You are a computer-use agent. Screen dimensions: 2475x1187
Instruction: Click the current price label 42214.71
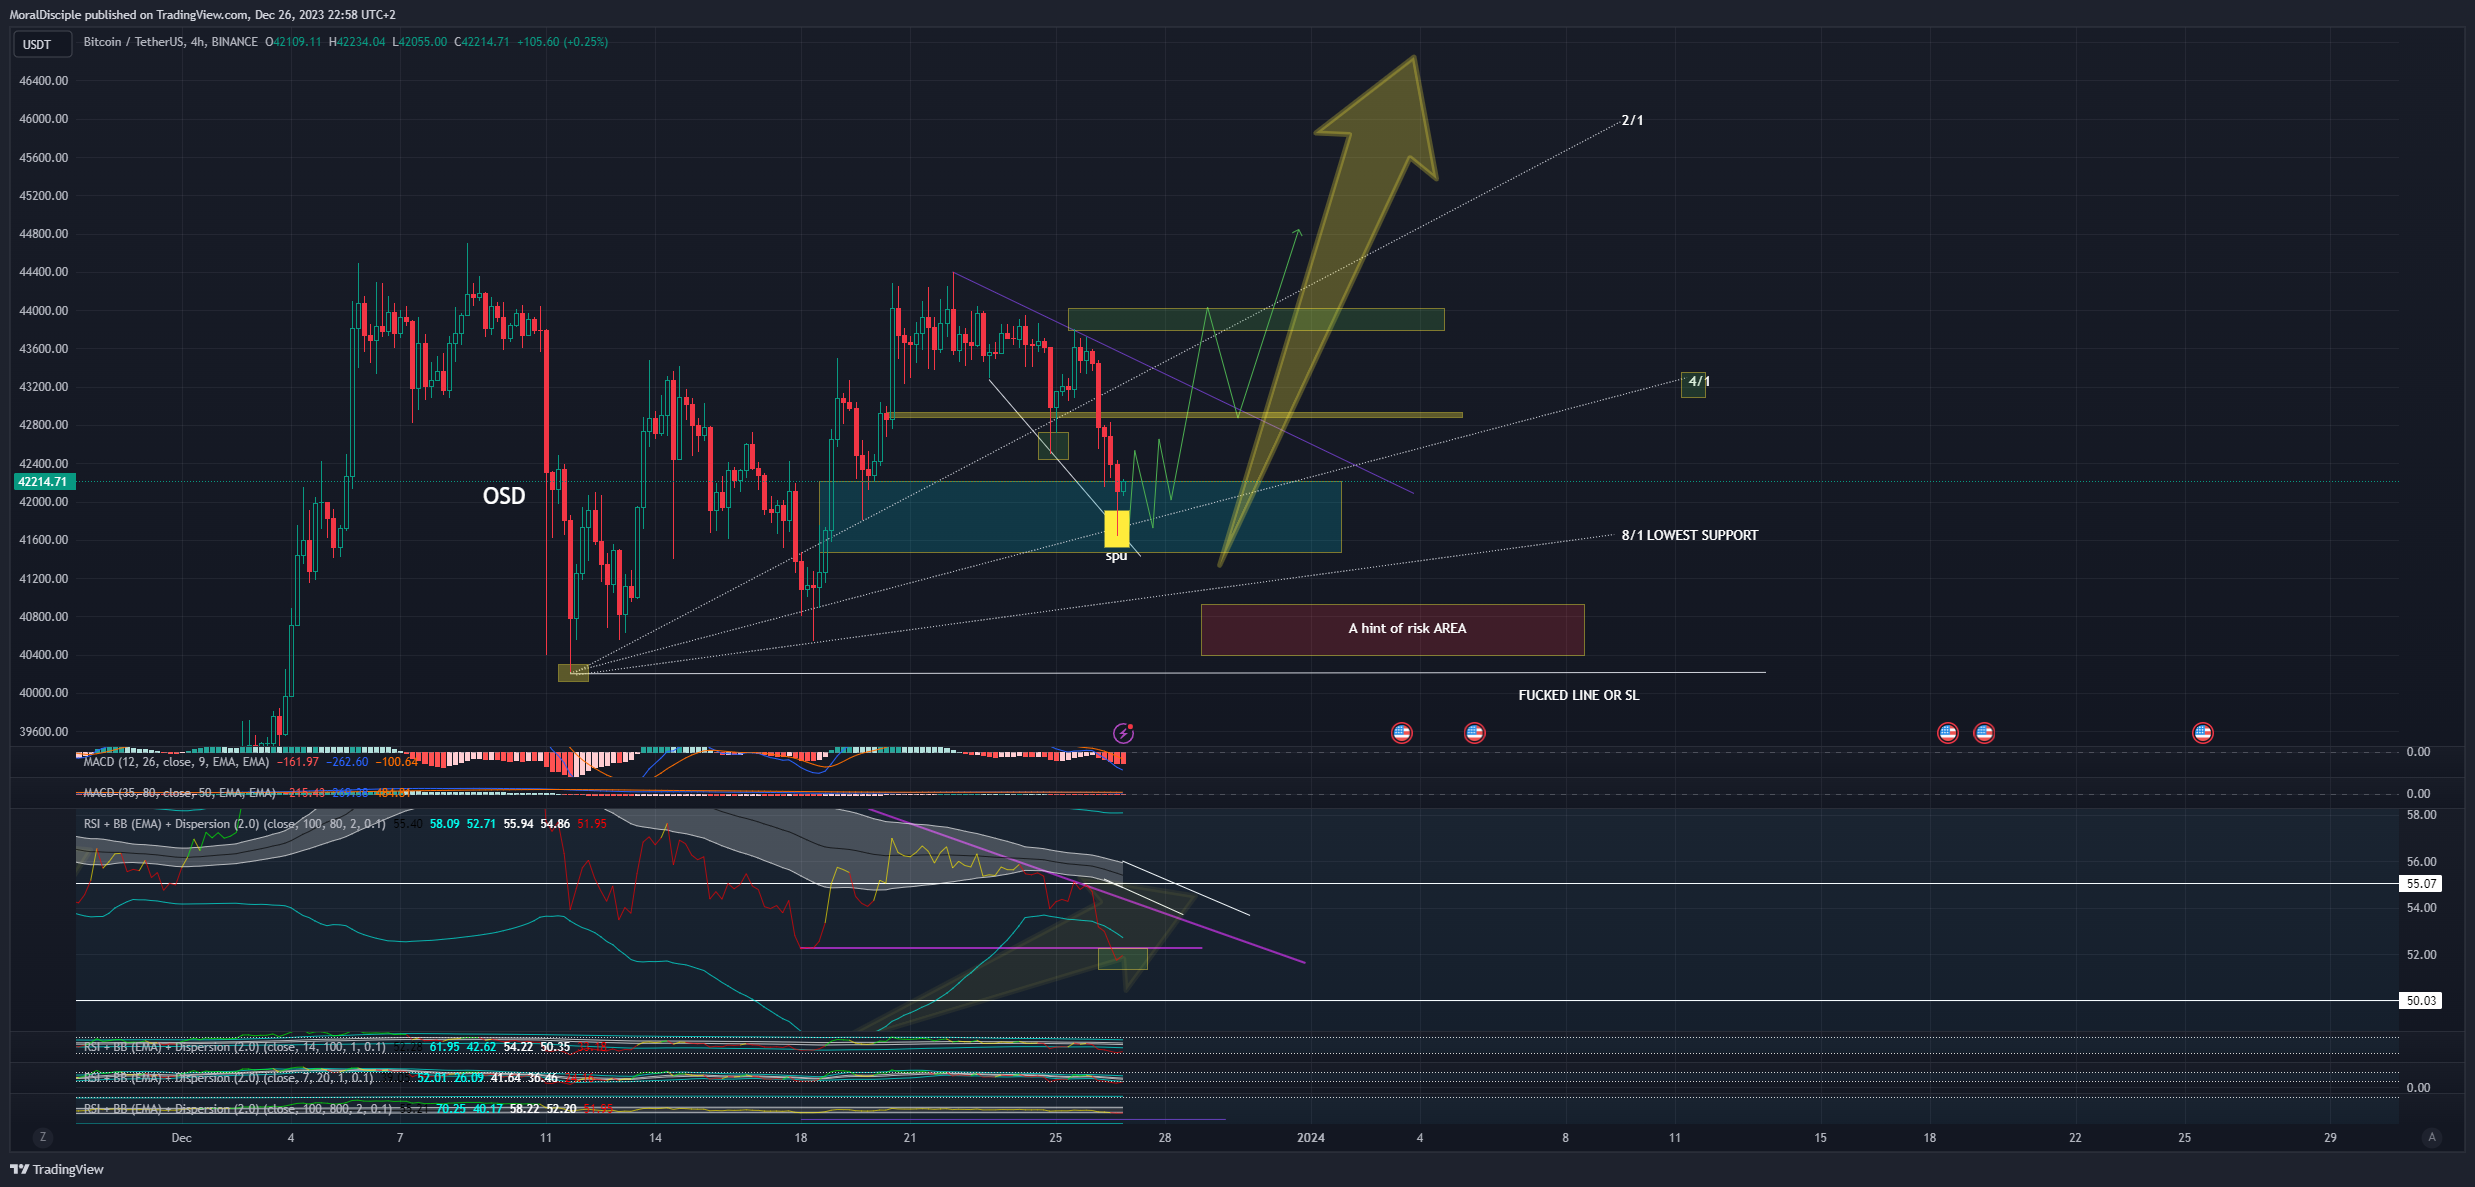43,482
